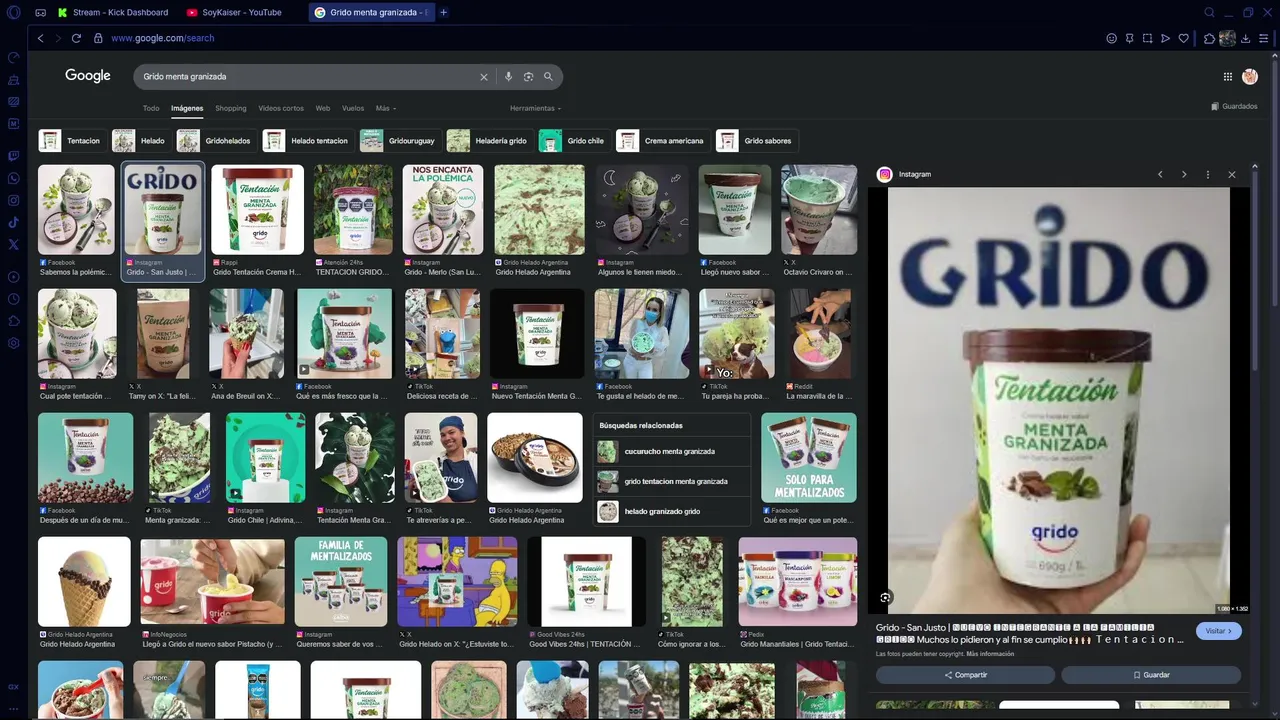Click the Google logo
Viewport: 1280px width, 720px height.
point(88,76)
